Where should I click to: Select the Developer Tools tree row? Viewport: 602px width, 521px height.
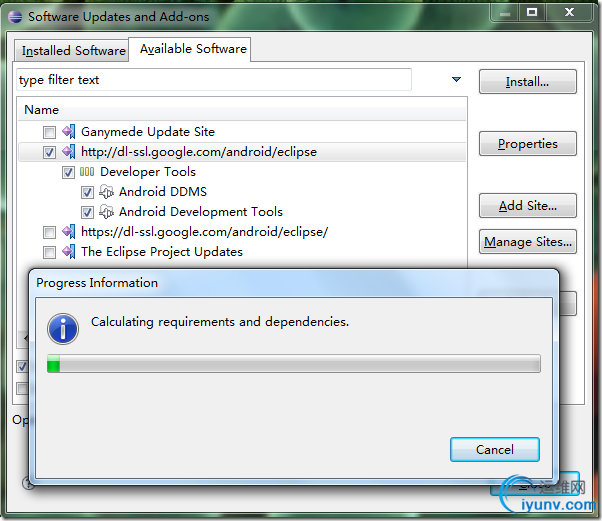tap(148, 172)
